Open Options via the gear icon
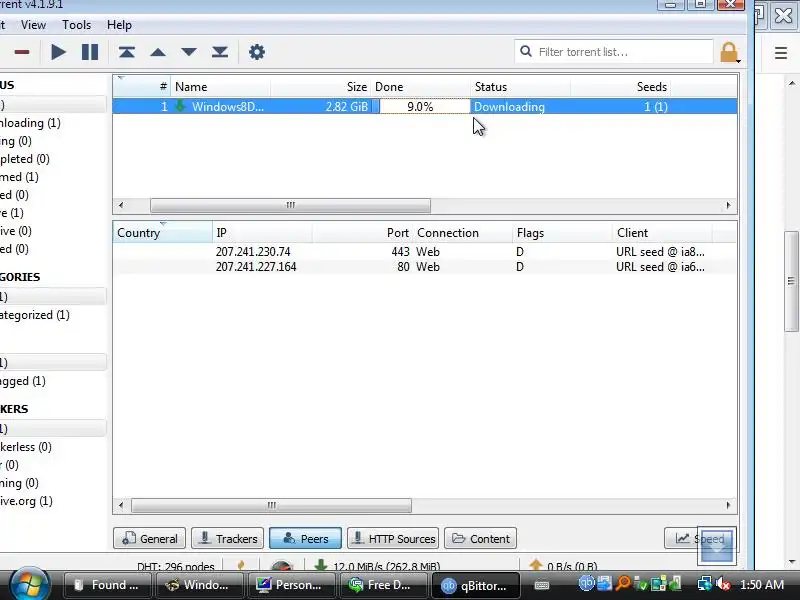800x600 pixels. click(257, 52)
